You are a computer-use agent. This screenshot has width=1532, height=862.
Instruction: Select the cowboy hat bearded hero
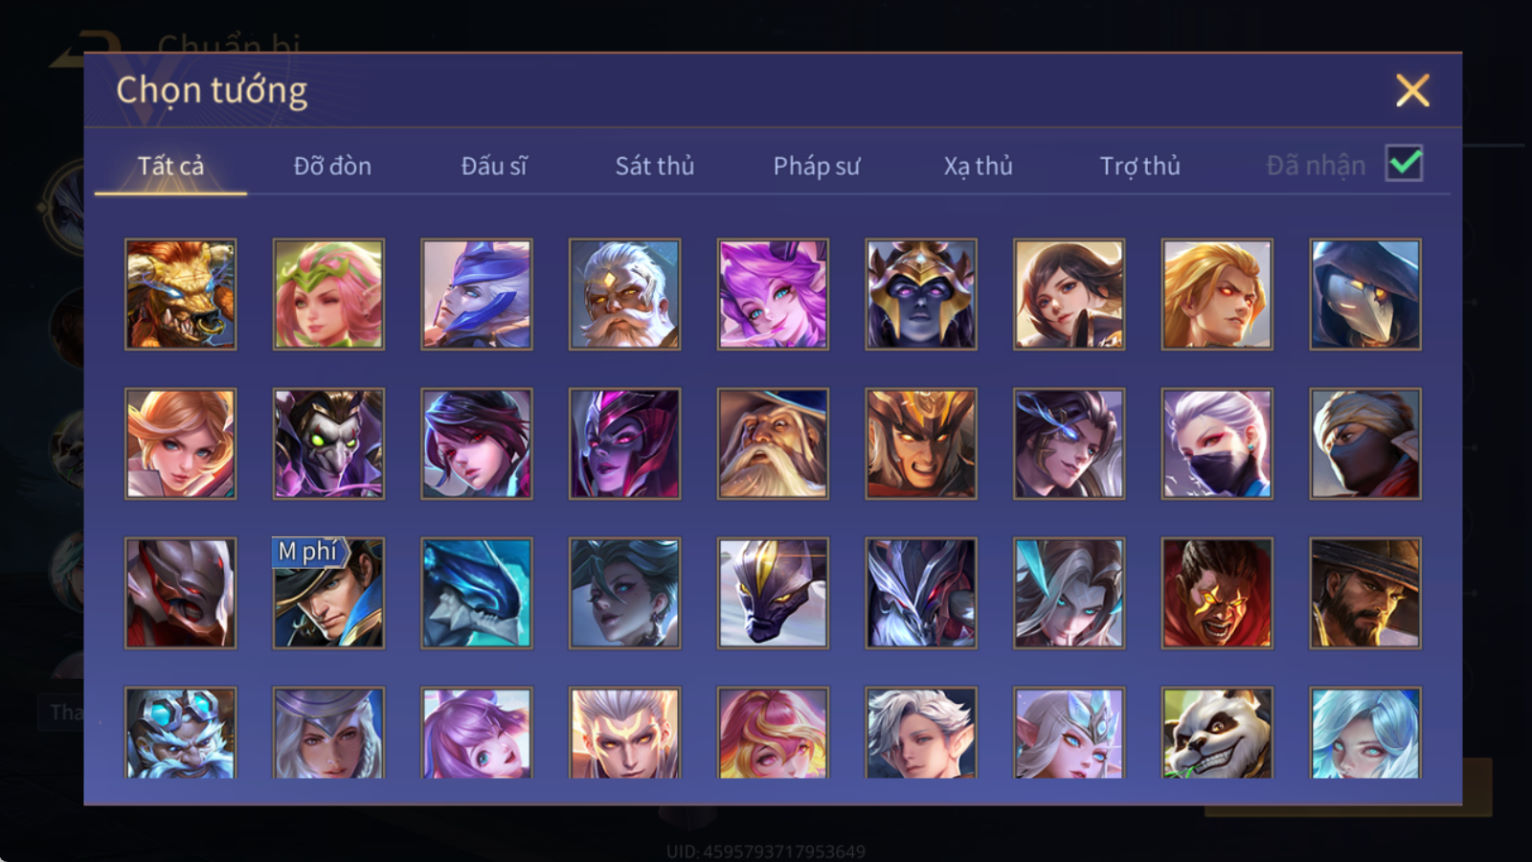(x=1365, y=593)
